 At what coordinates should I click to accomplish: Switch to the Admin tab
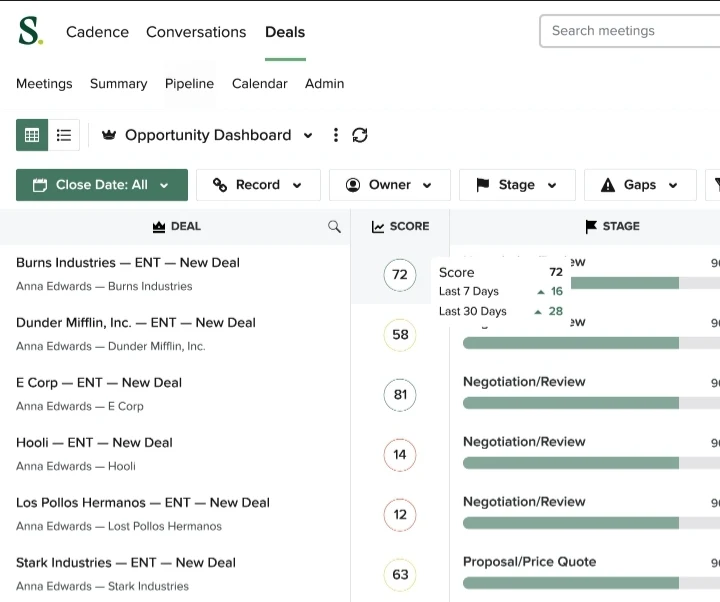(x=325, y=84)
